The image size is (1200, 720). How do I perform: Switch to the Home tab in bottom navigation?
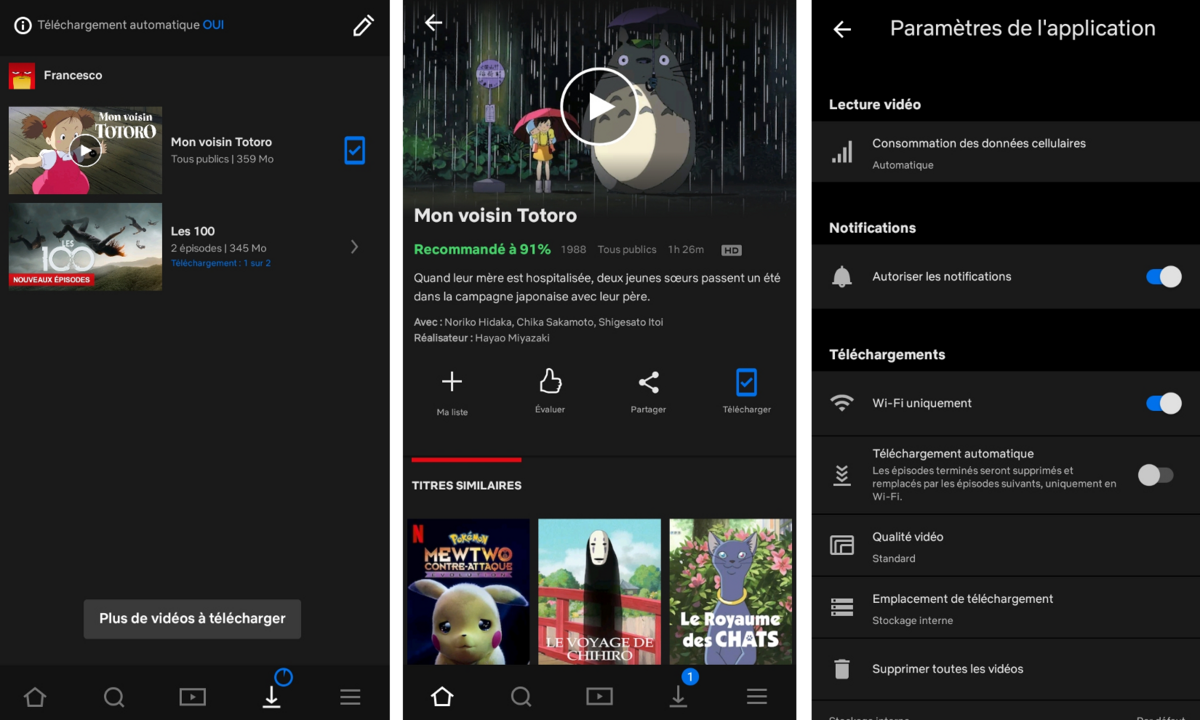coord(35,696)
